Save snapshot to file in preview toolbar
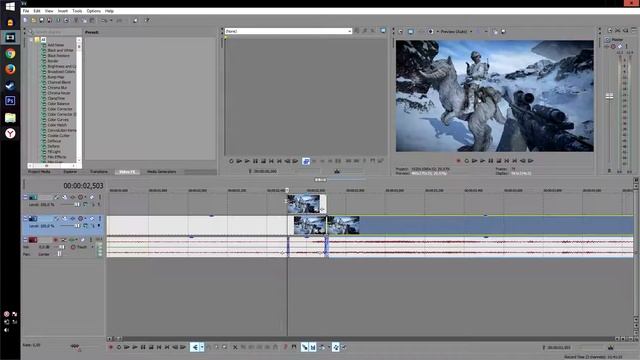This screenshot has height=360, width=640. coord(503,31)
